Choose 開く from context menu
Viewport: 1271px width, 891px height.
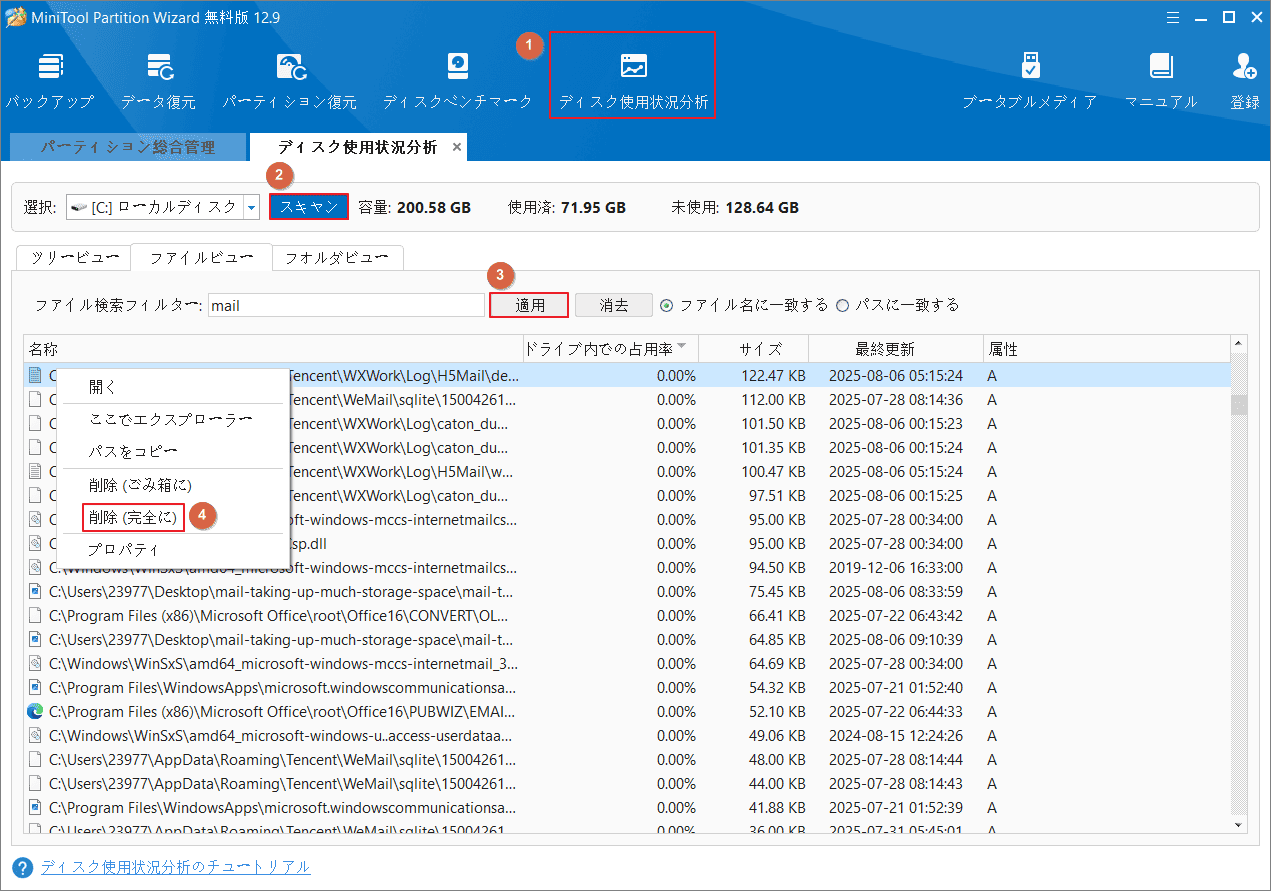pyautogui.click(x=173, y=387)
